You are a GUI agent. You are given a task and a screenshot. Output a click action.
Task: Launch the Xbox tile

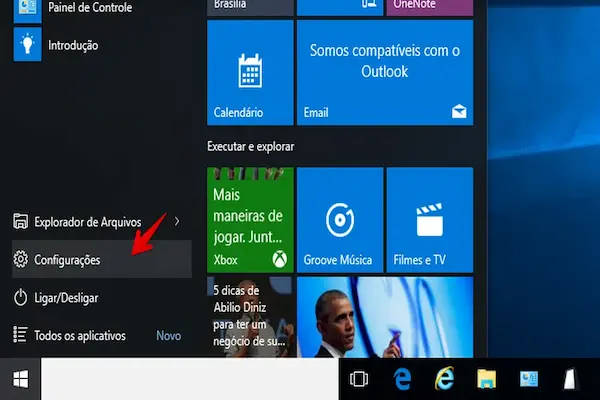(249, 219)
